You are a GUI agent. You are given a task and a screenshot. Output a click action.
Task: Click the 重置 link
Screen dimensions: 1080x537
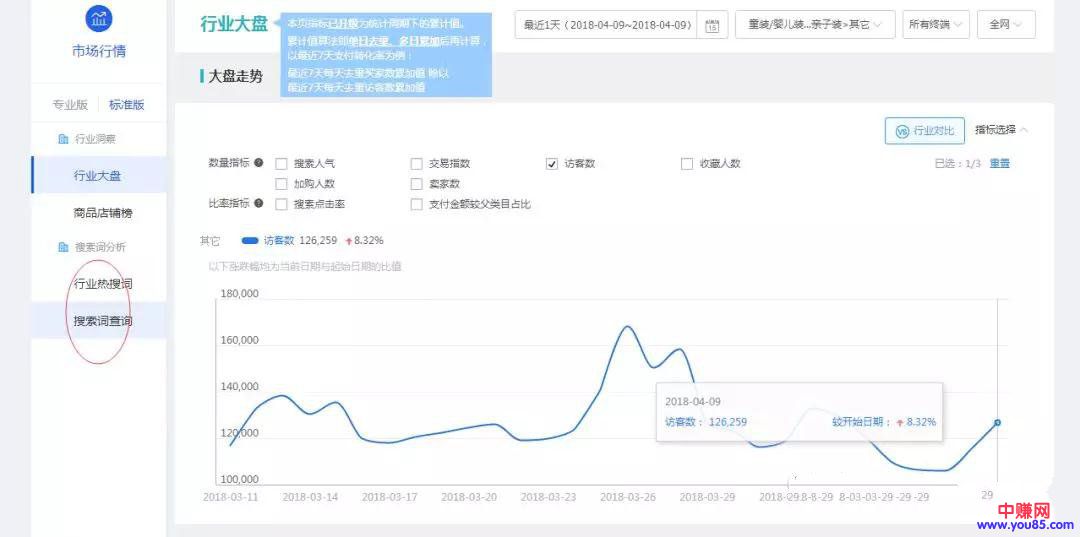tap(999, 163)
